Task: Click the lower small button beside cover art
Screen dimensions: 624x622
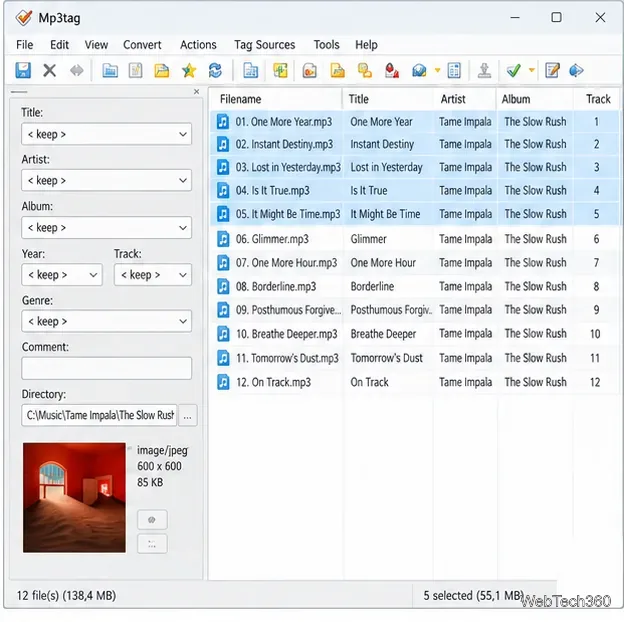Action: click(152, 544)
